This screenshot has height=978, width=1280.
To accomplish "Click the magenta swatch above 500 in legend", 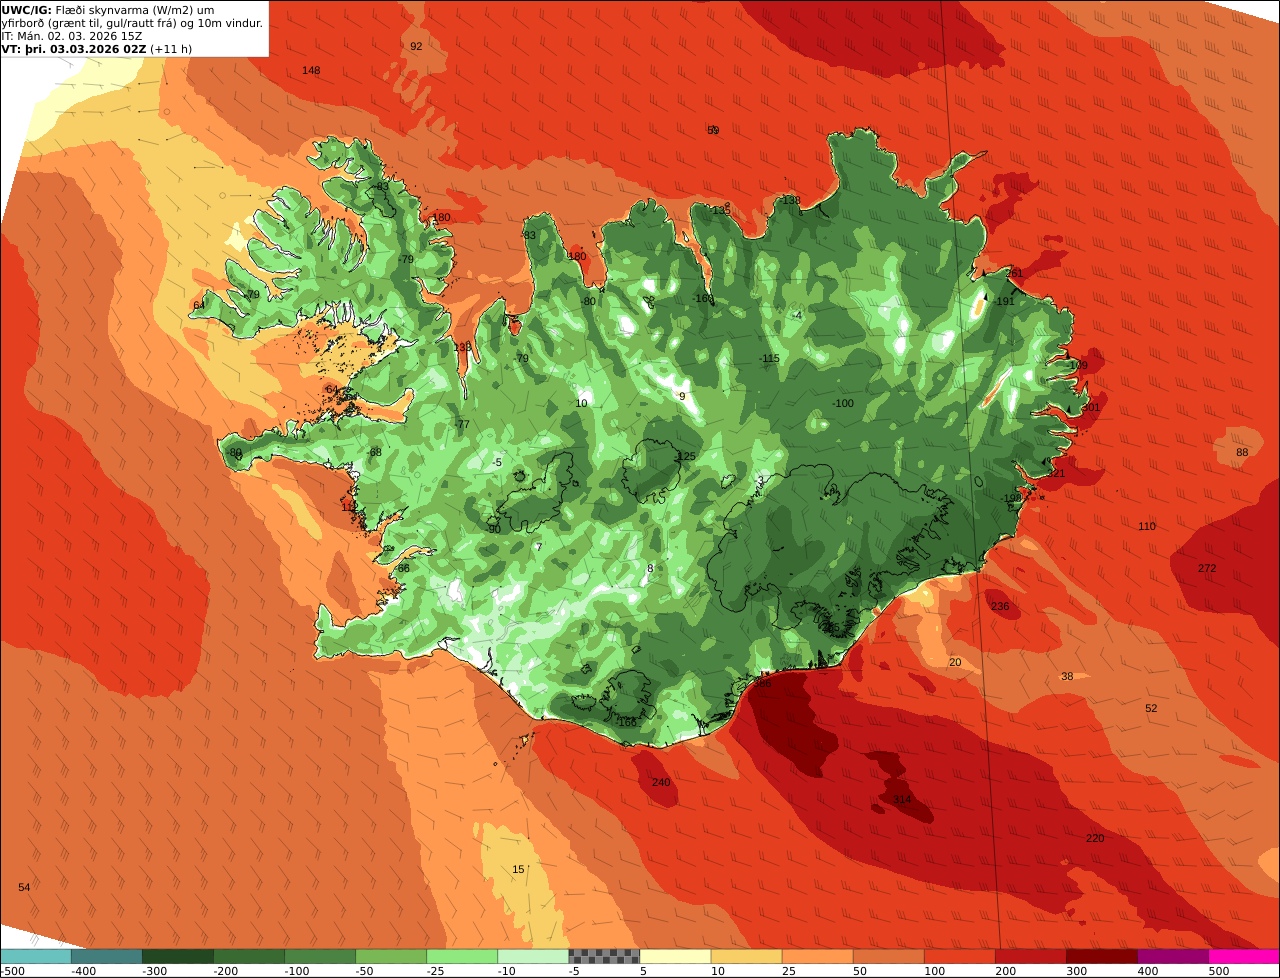I will tap(1244, 956).
